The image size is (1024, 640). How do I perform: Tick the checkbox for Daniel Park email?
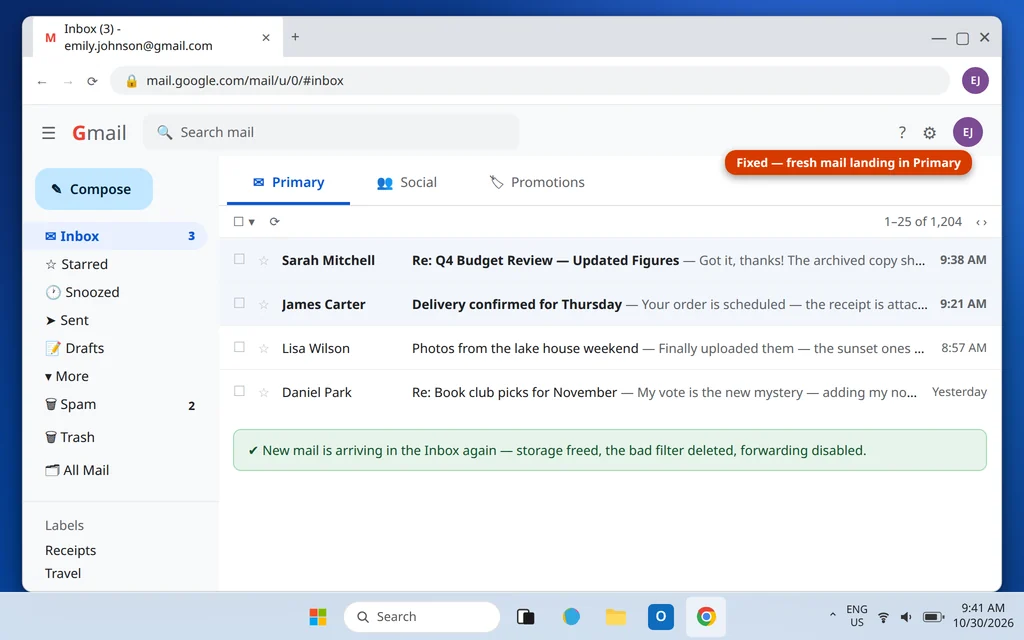point(239,391)
